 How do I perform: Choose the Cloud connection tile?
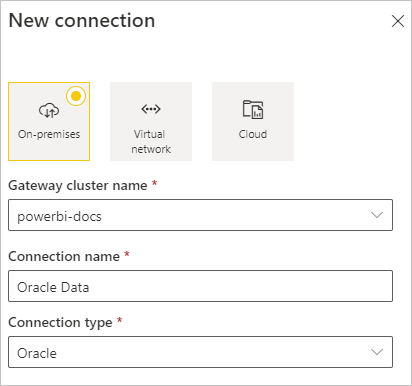pyautogui.click(x=253, y=121)
